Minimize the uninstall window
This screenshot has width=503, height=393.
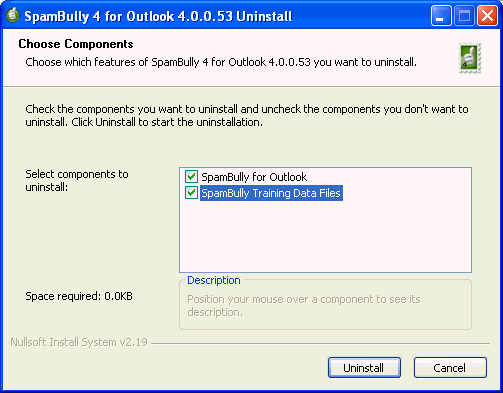[441, 16]
